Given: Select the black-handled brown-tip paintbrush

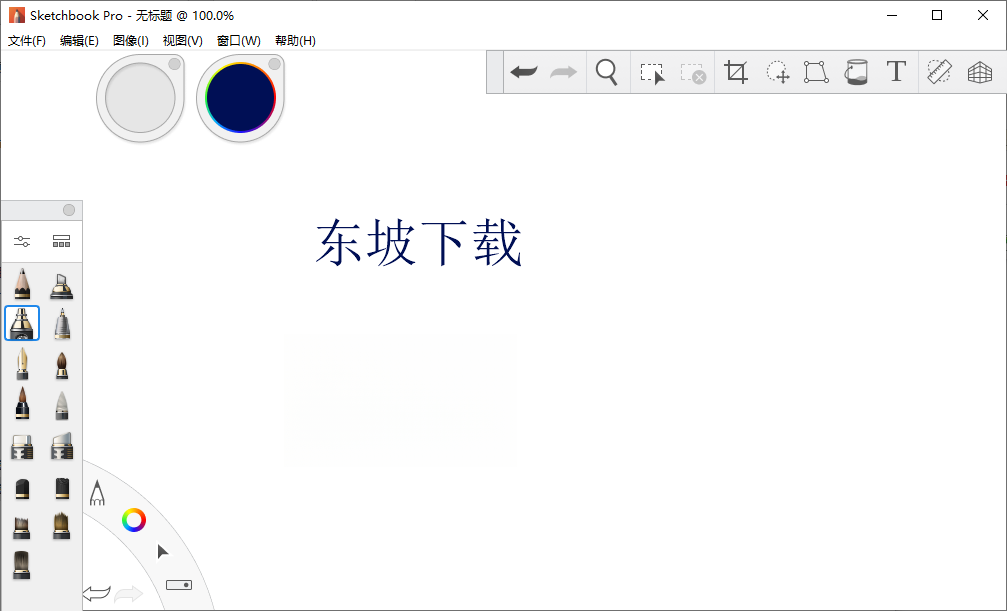Looking at the screenshot, I should coord(22,403).
